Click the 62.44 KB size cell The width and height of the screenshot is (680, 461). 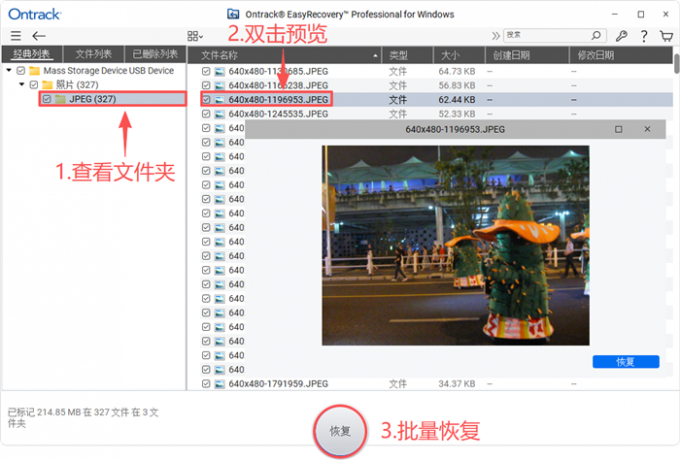457,100
